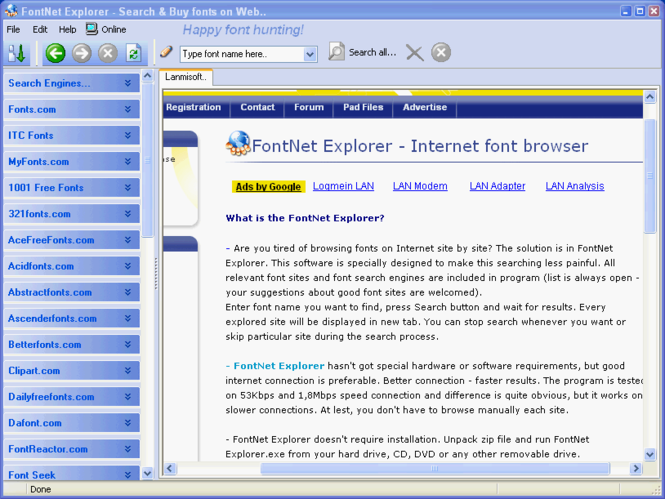
Task: Click the magnifier Search all icon
Action: pyautogui.click(x=336, y=52)
